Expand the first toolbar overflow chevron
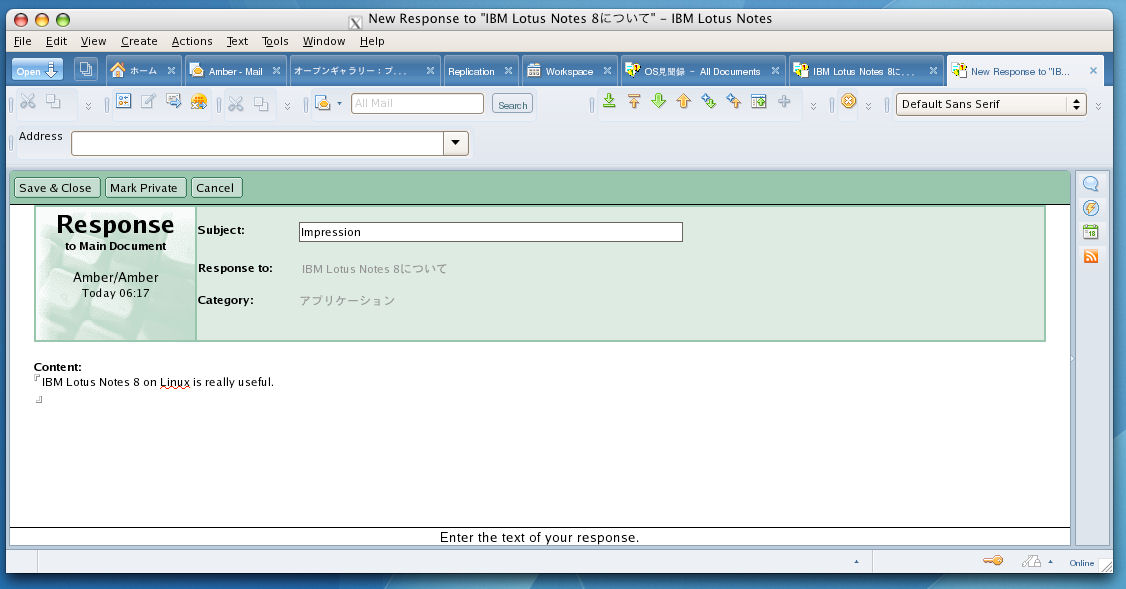 pos(88,106)
